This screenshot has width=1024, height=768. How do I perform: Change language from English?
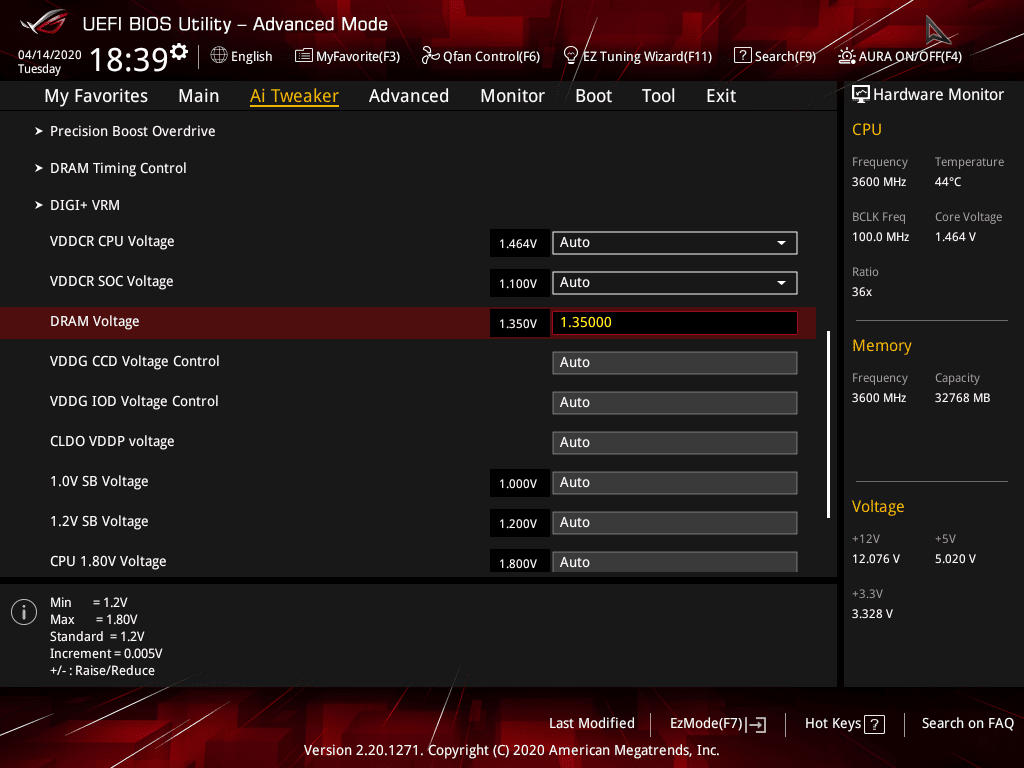tap(251, 56)
